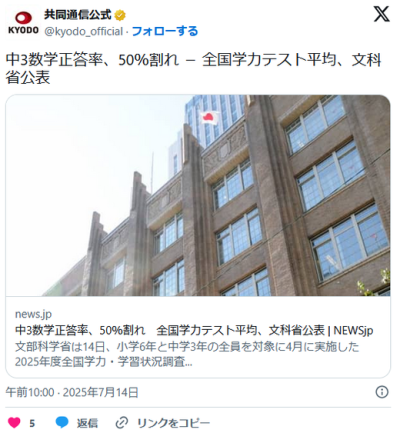
Task: Open the X logo icon
Action: [x=381, y=14]
